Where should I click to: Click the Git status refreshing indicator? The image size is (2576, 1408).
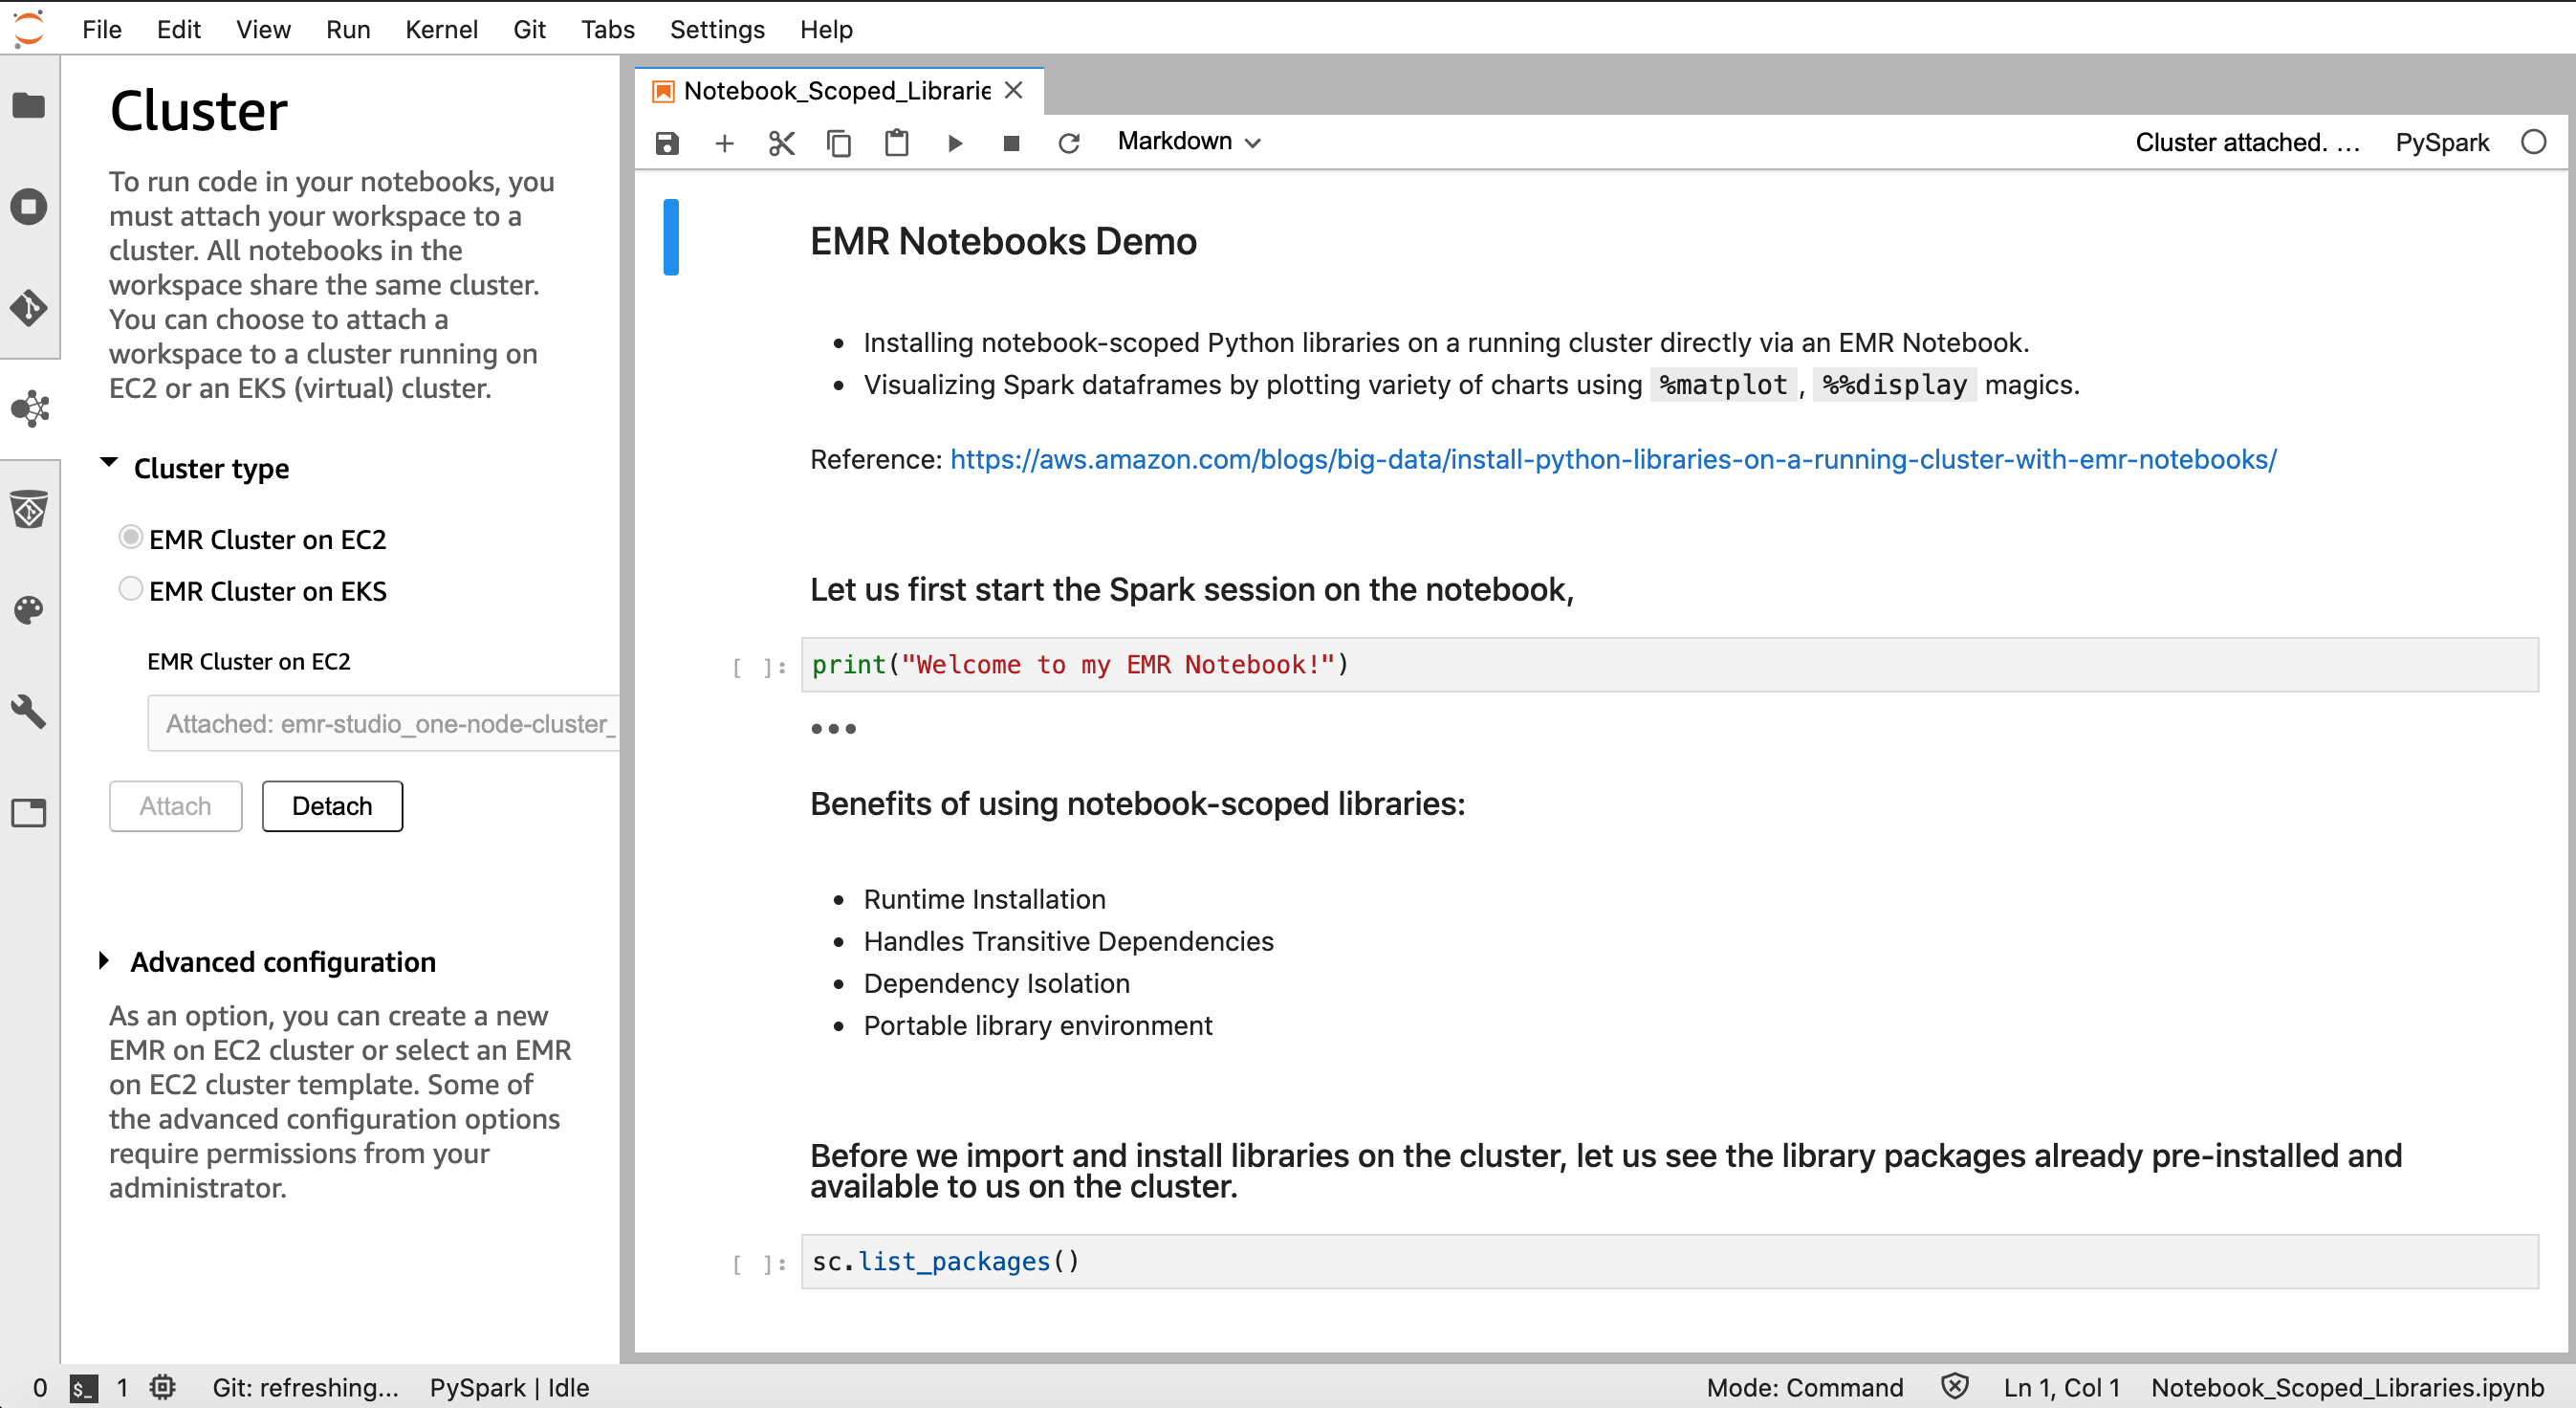point(303,1387)
